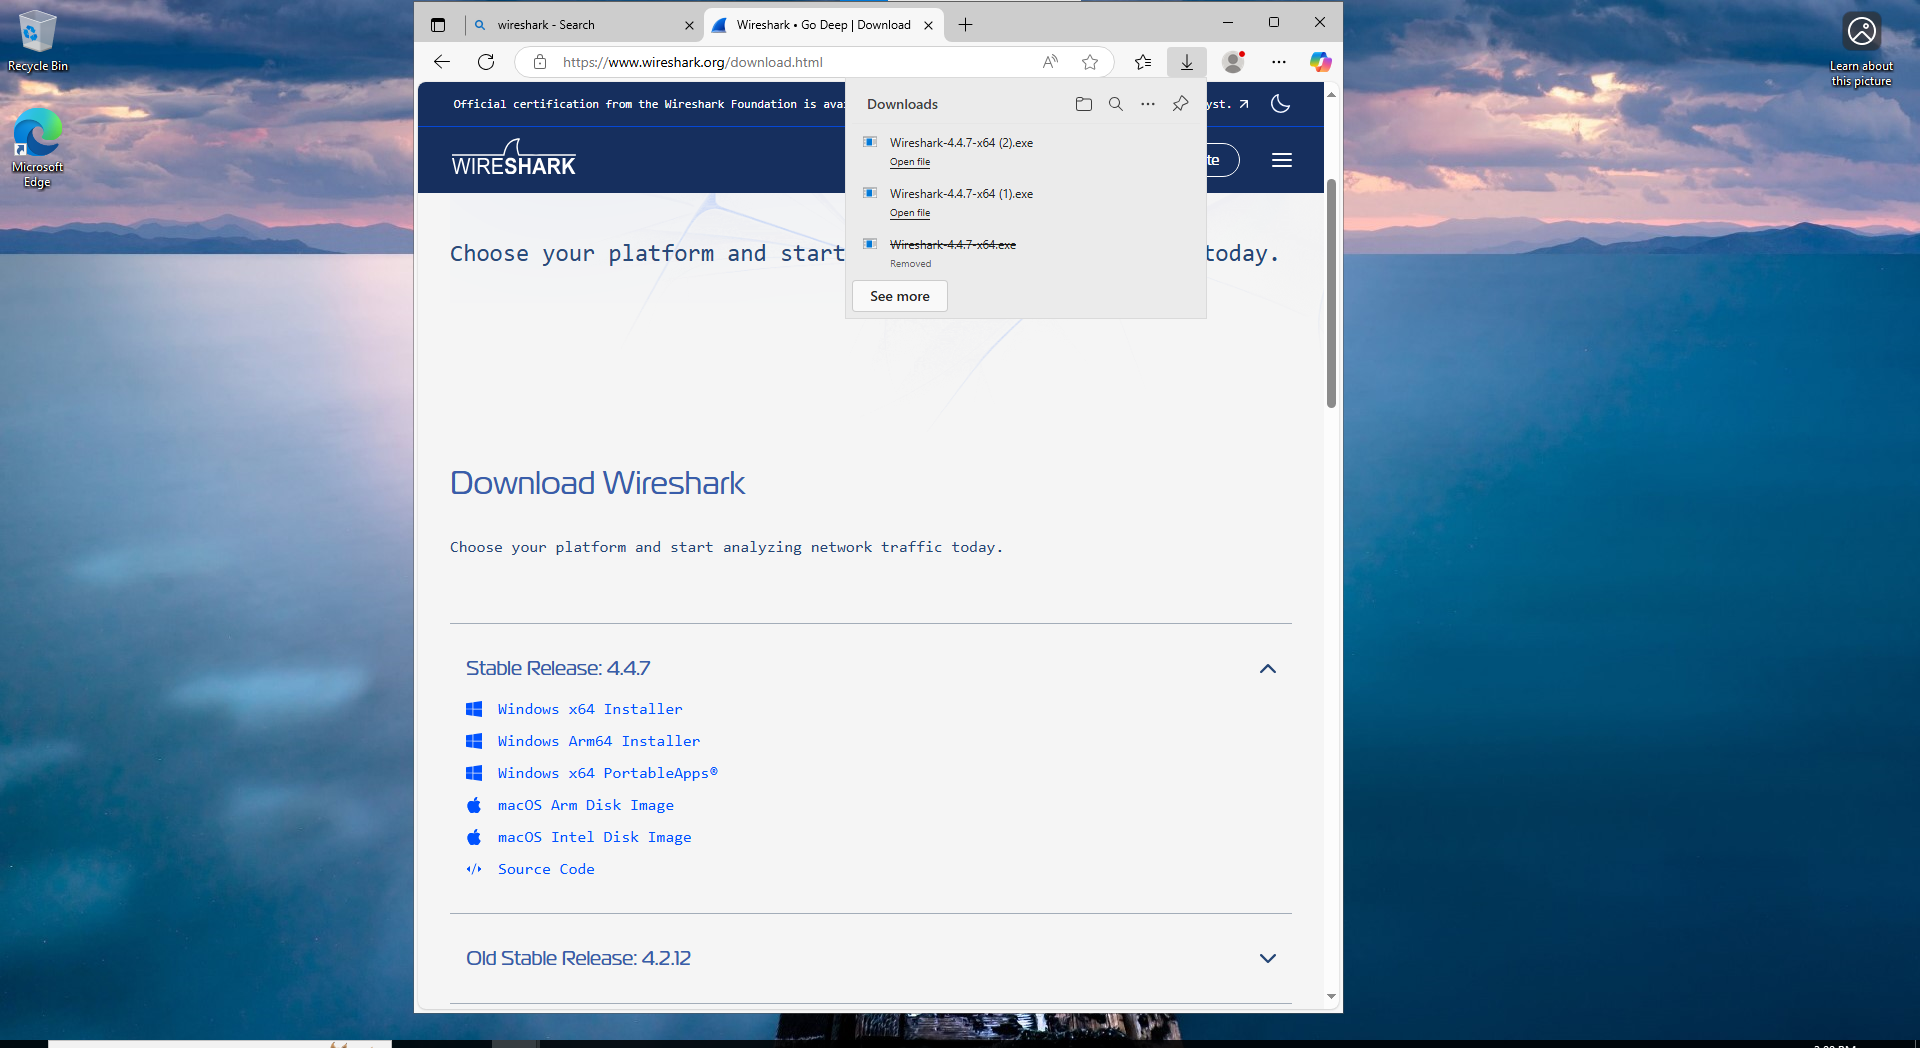This screenshot has height=1048, width=1920.
Task: Download macOS Intel Disk Image
Action: pos(594,837)
